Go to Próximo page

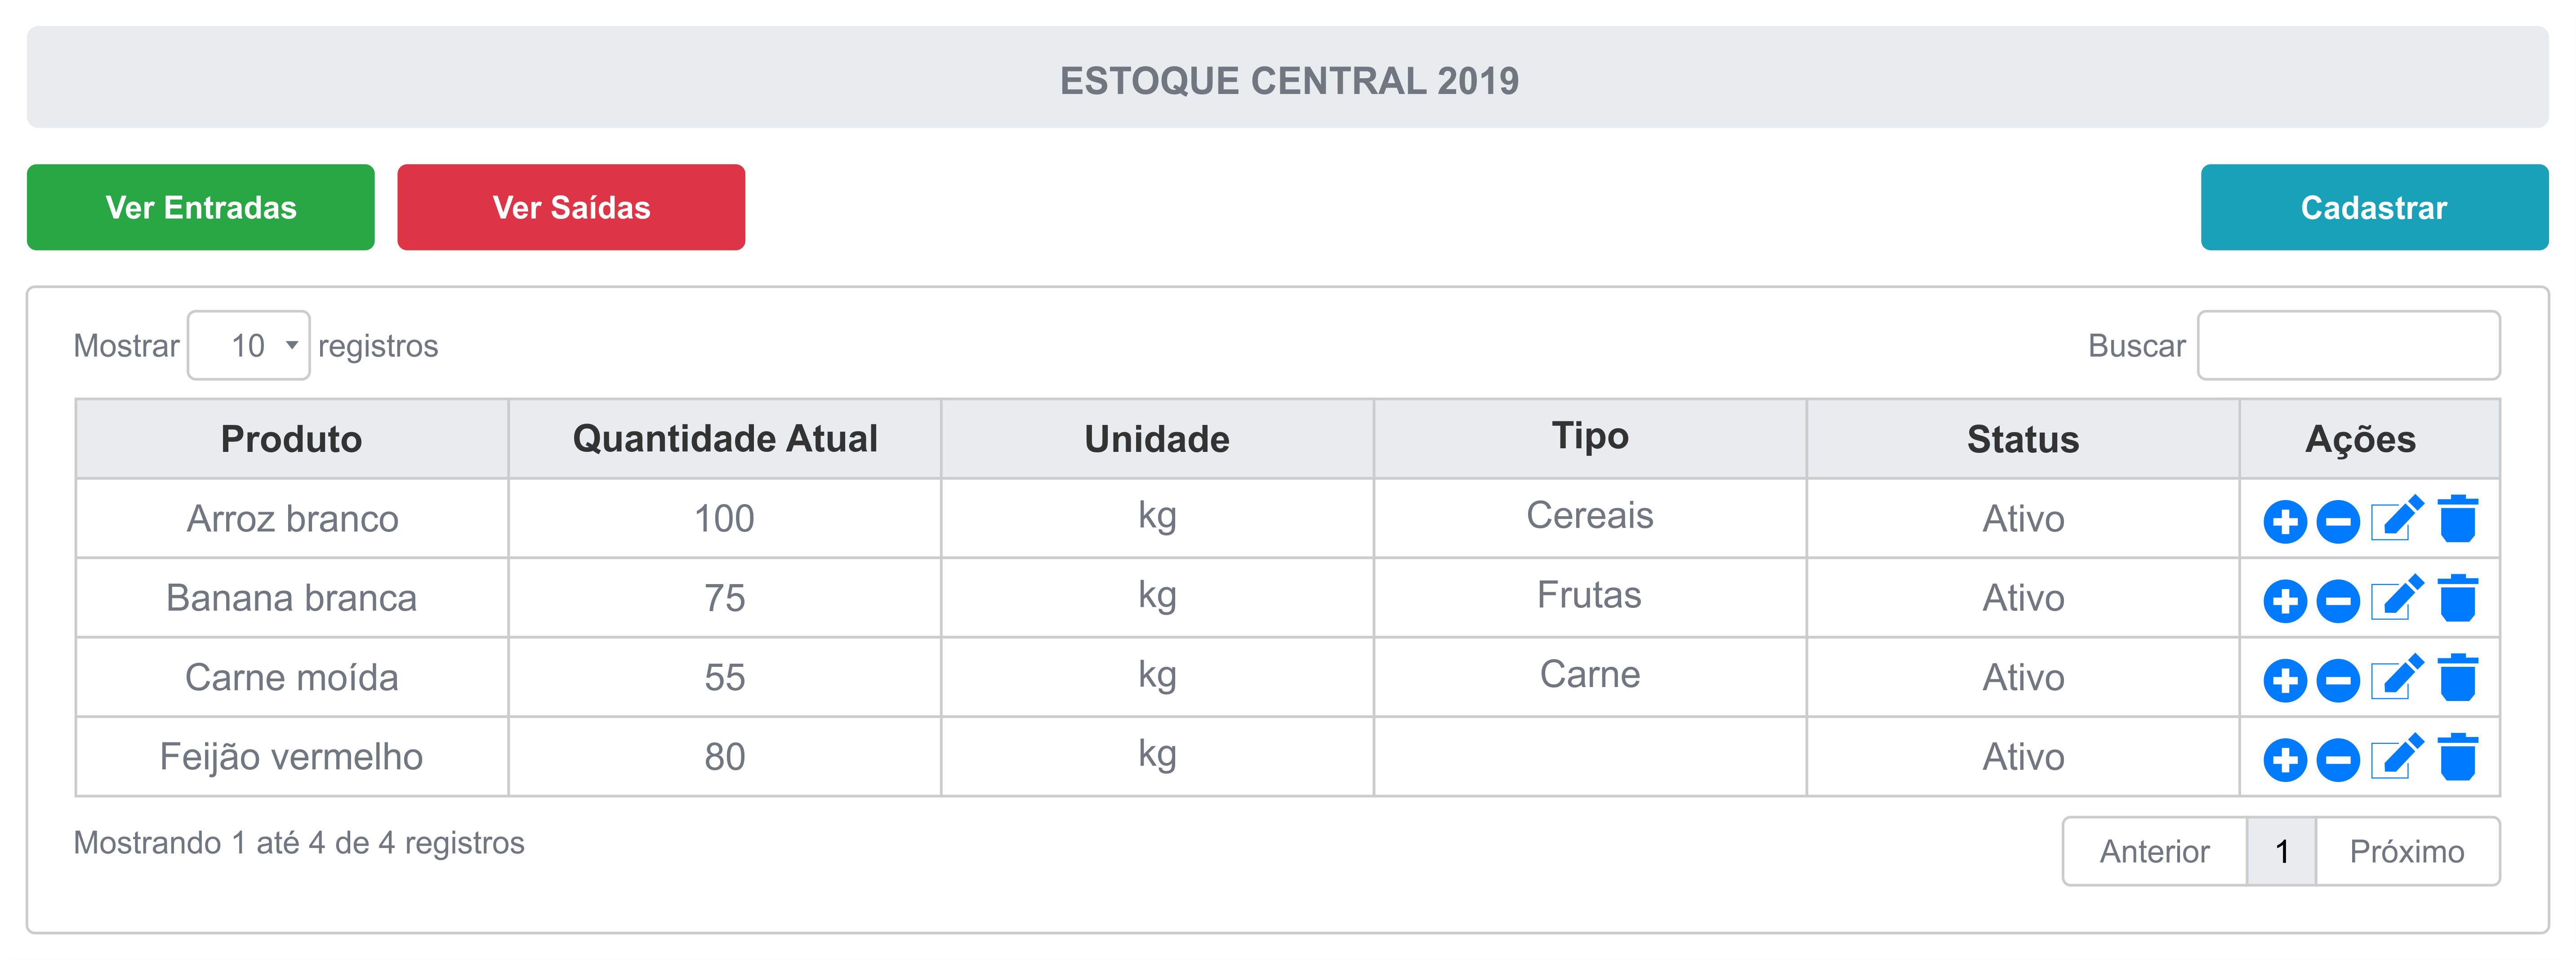click(2407, 851)
